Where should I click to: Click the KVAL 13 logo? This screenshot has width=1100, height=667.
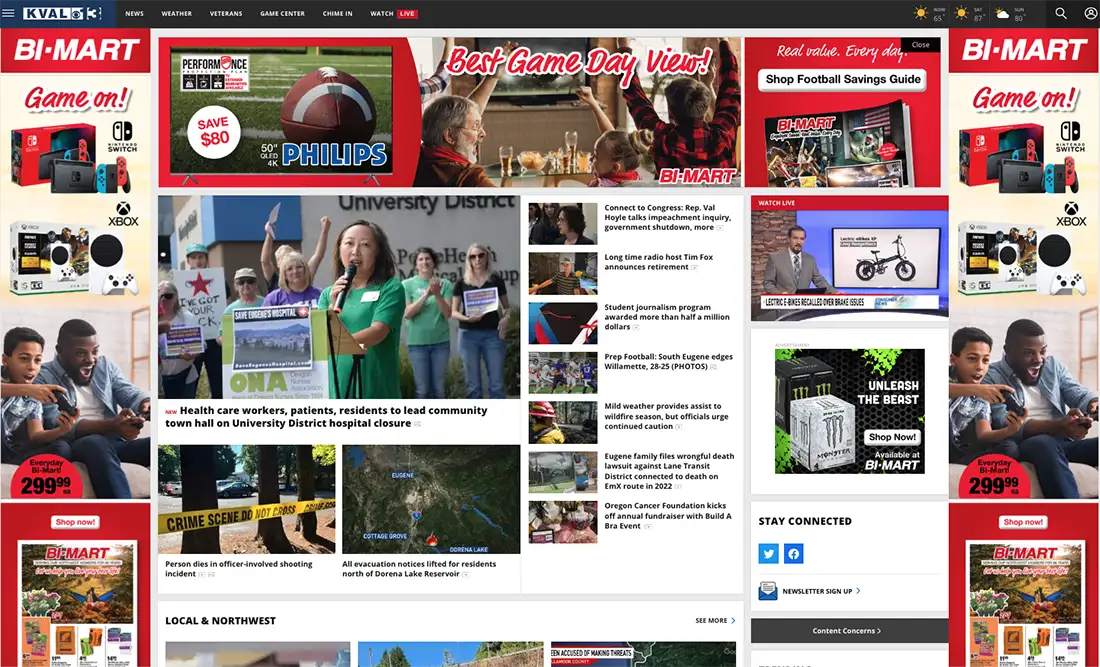point(62,13)
